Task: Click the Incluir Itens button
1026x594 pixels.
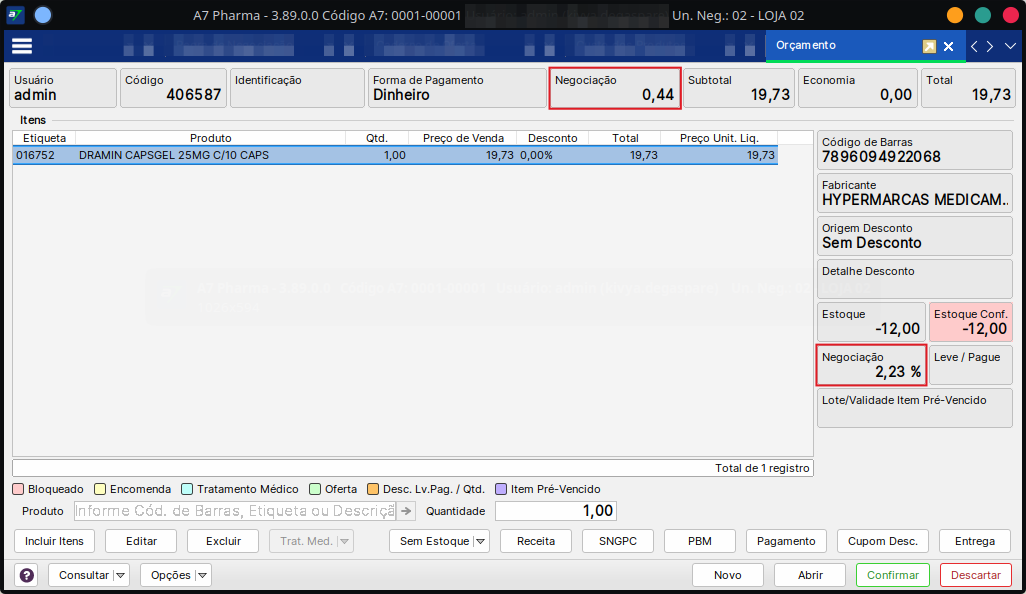Action: tap(55, 541)
